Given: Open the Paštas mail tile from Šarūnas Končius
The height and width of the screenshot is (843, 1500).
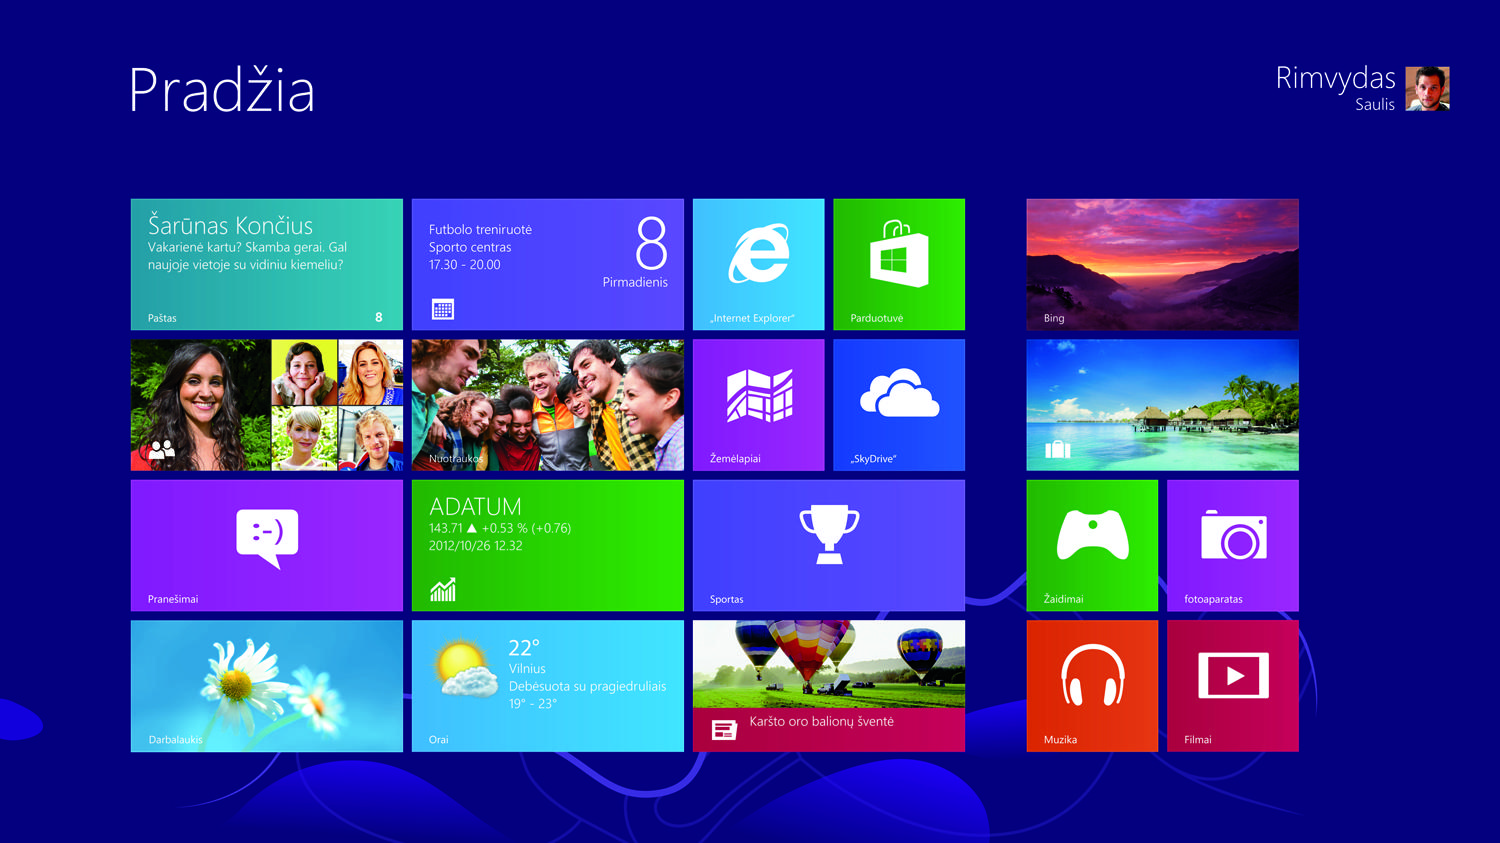Looking at the screenshot, I should (x=266, y=264).
